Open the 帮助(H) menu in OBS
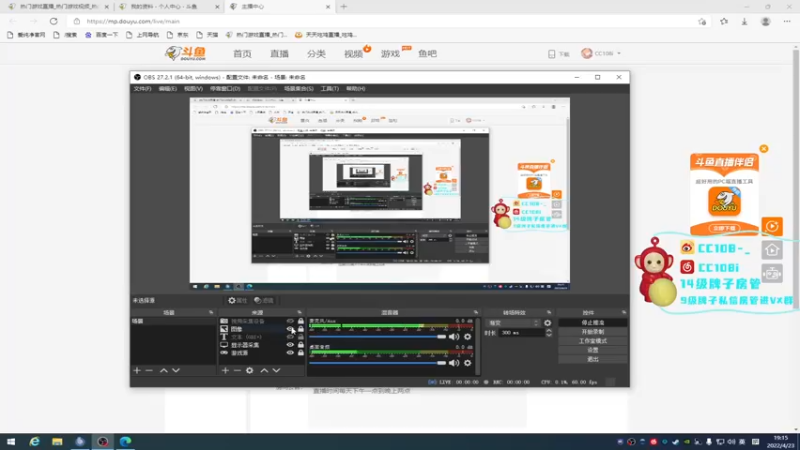The image size is (800, 450). click(356, 88)
